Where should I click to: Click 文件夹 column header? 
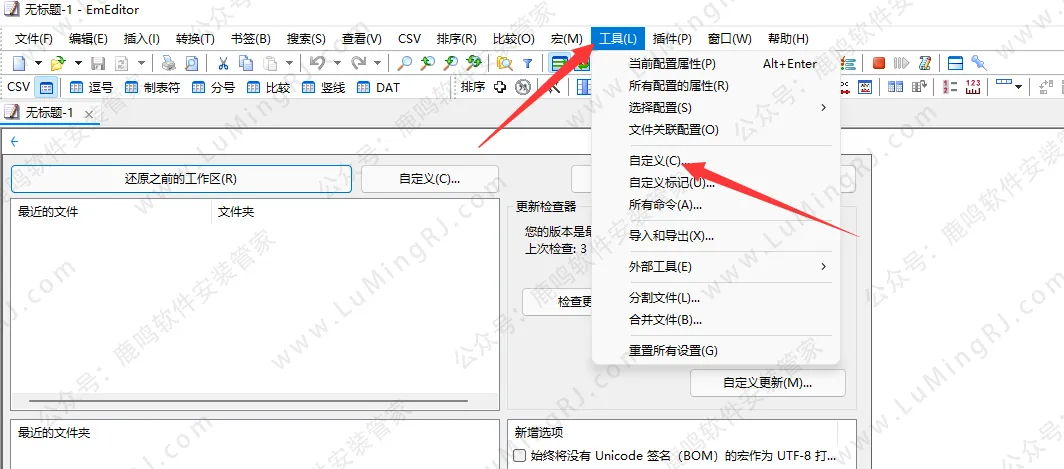pos(356,212)
